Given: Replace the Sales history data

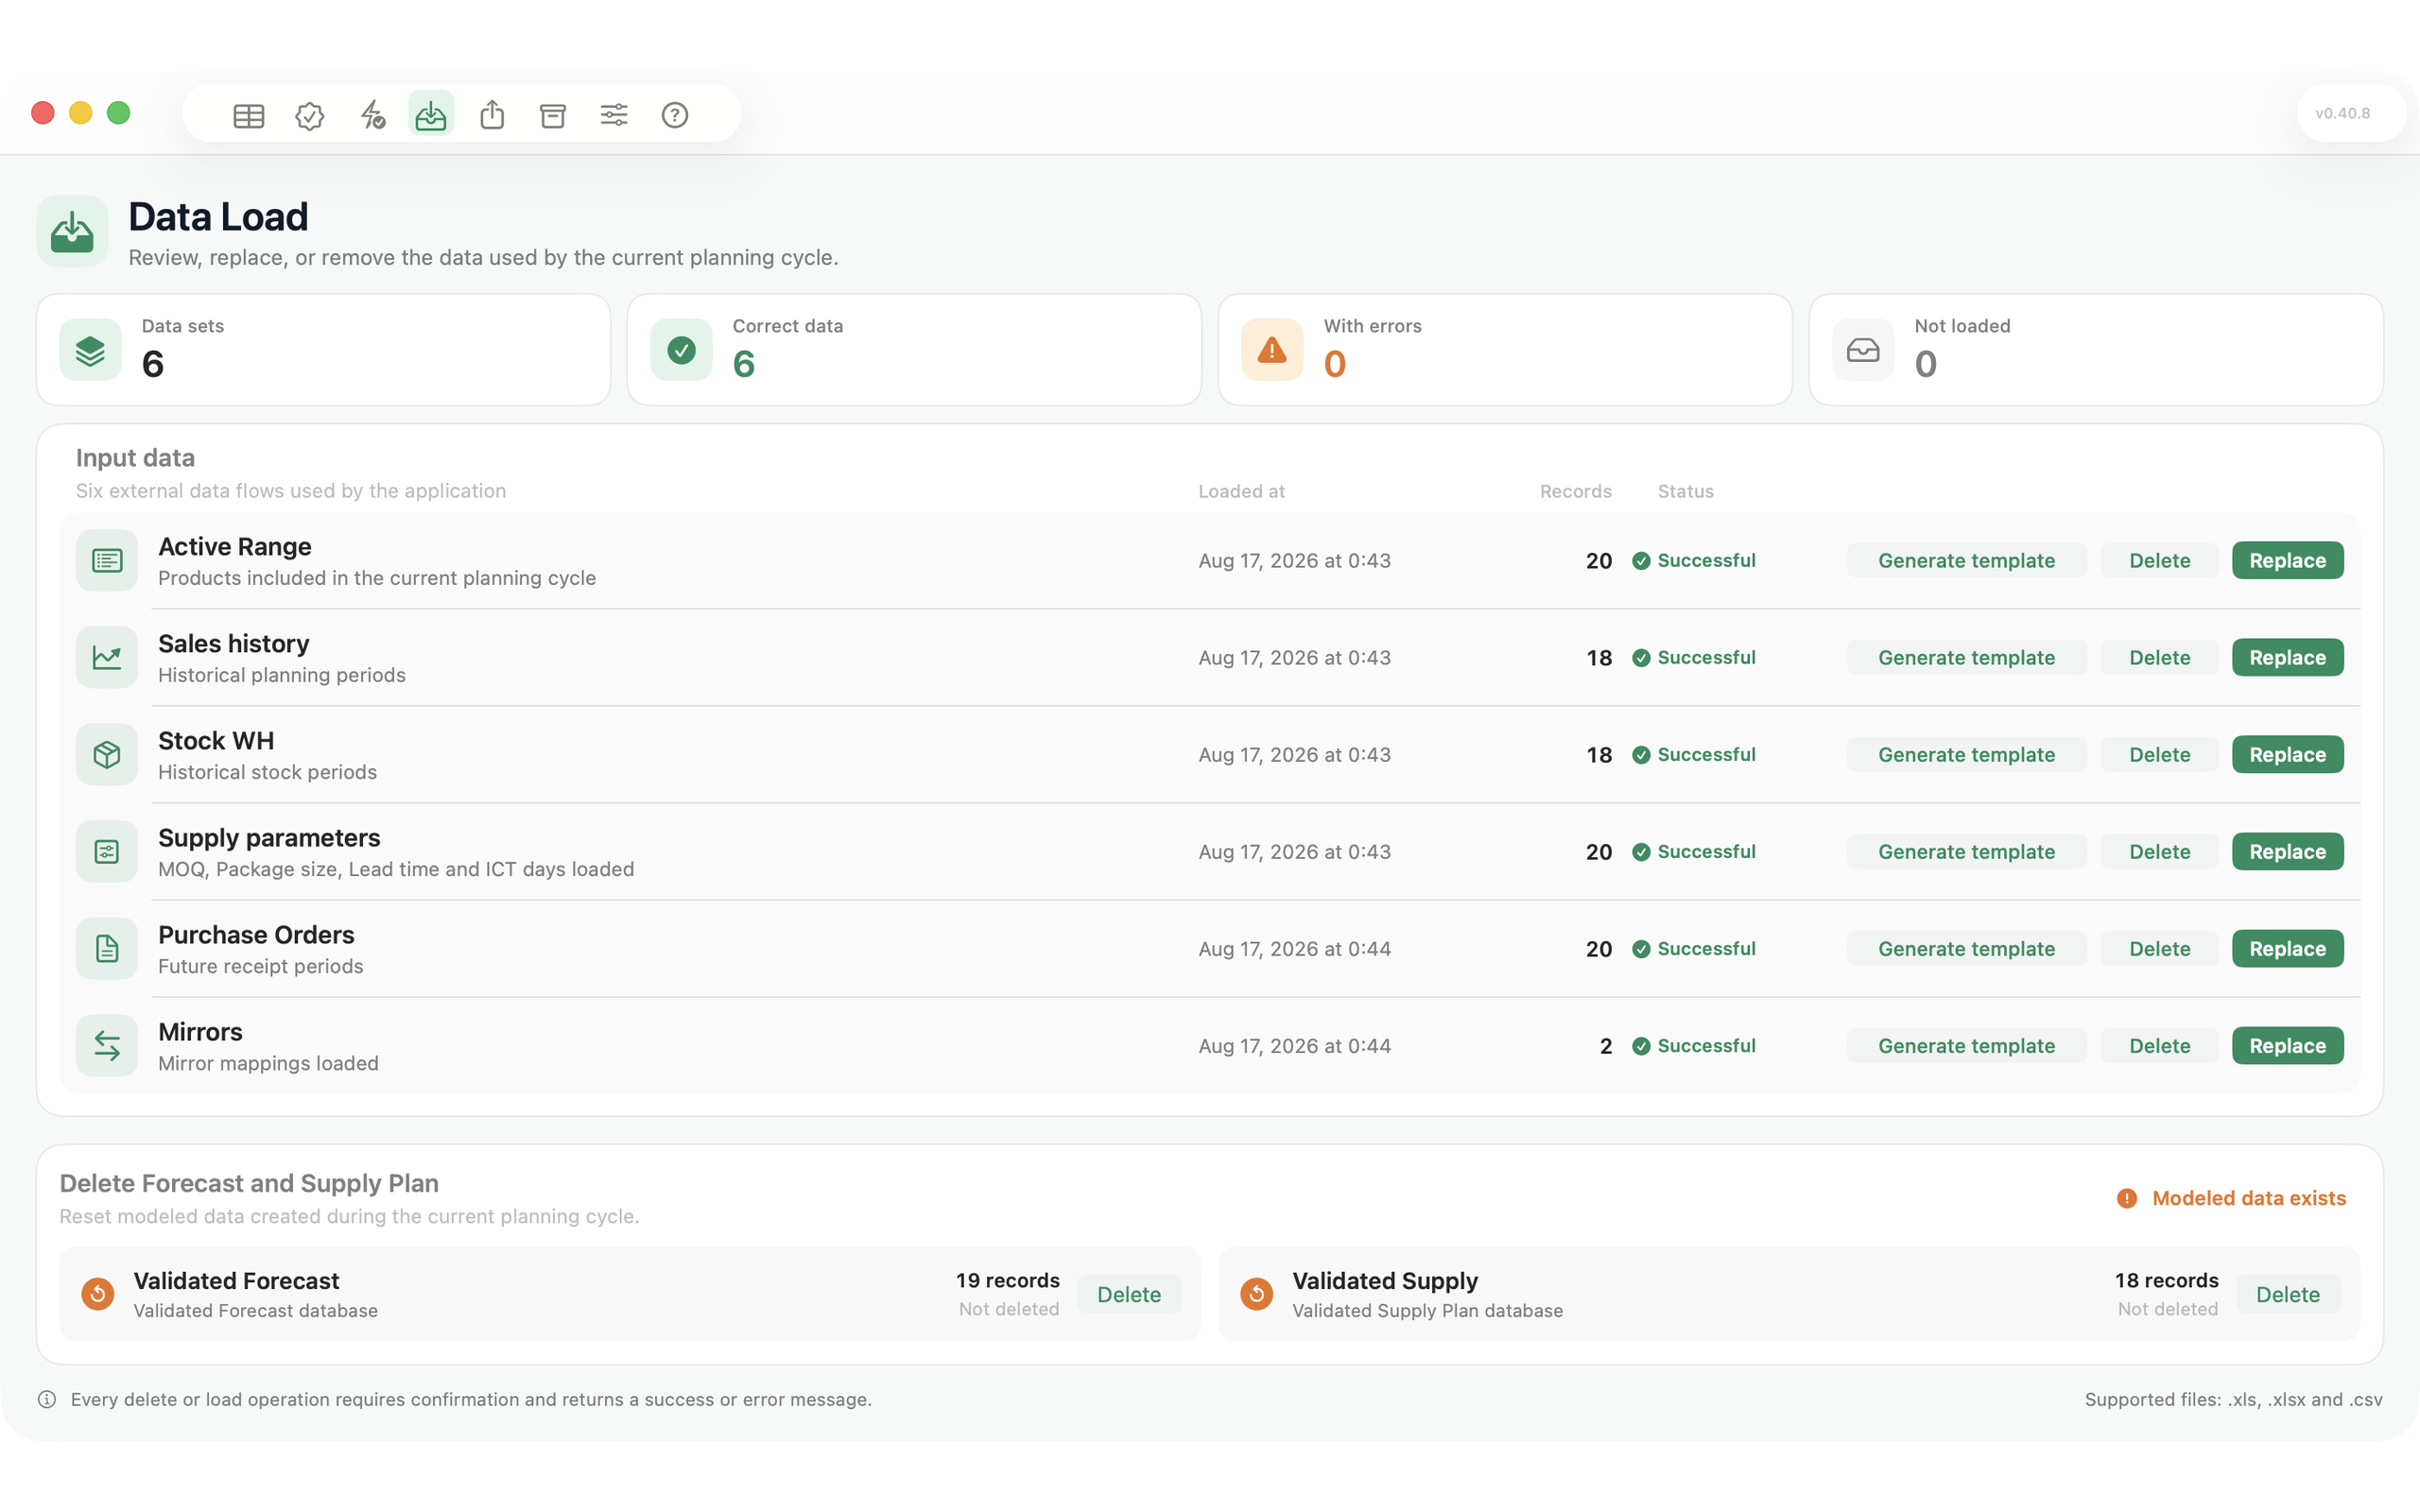Looking at the screenshot, I should (x=2287, y=658).
